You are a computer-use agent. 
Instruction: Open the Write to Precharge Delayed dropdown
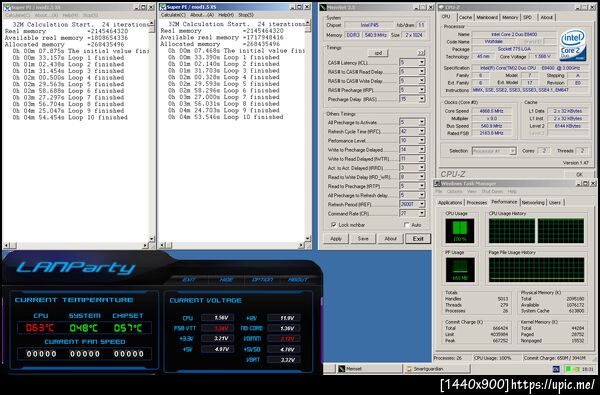point(421,150)
